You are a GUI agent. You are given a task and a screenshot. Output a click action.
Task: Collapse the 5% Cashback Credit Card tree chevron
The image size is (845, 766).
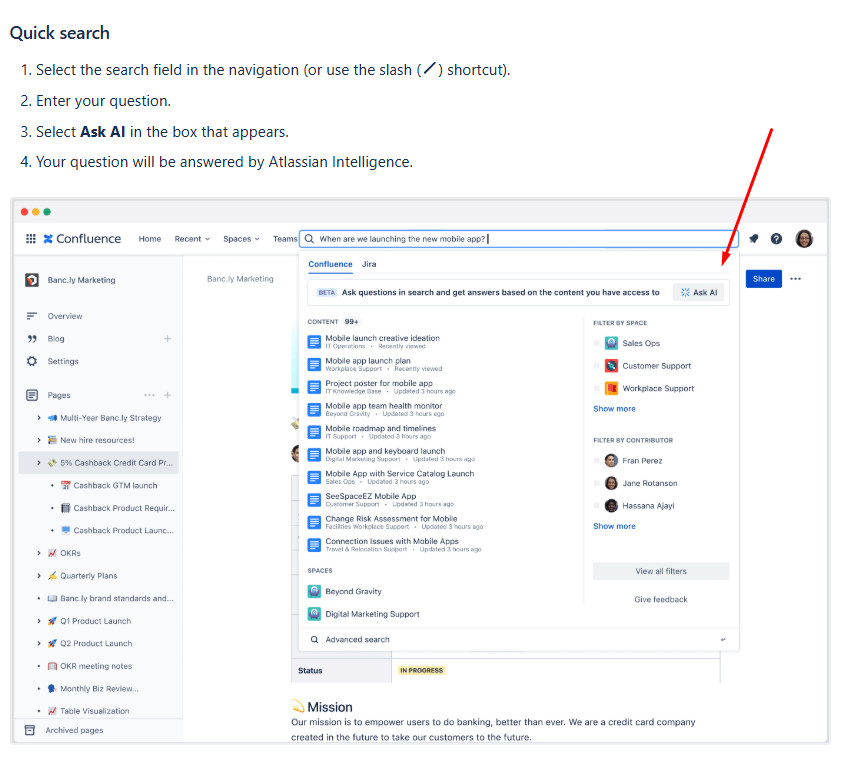point(39,463)
